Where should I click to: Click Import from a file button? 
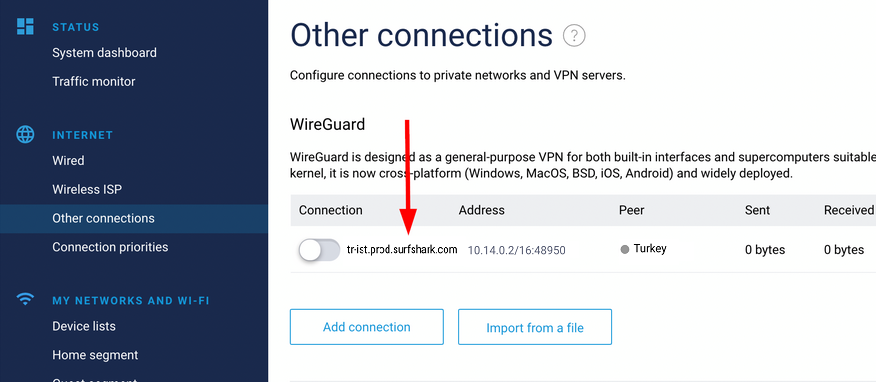tap(535, 328)
